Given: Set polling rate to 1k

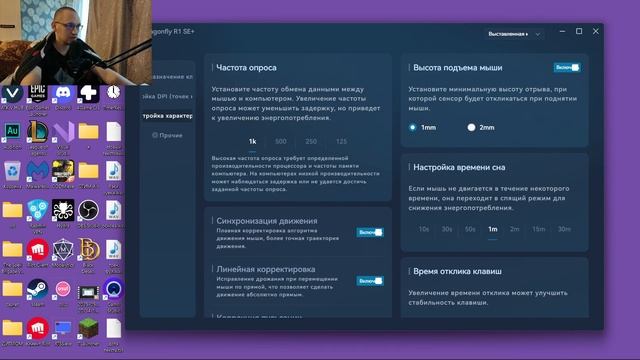Looking at the screenshot, I should tap(252, 141).
